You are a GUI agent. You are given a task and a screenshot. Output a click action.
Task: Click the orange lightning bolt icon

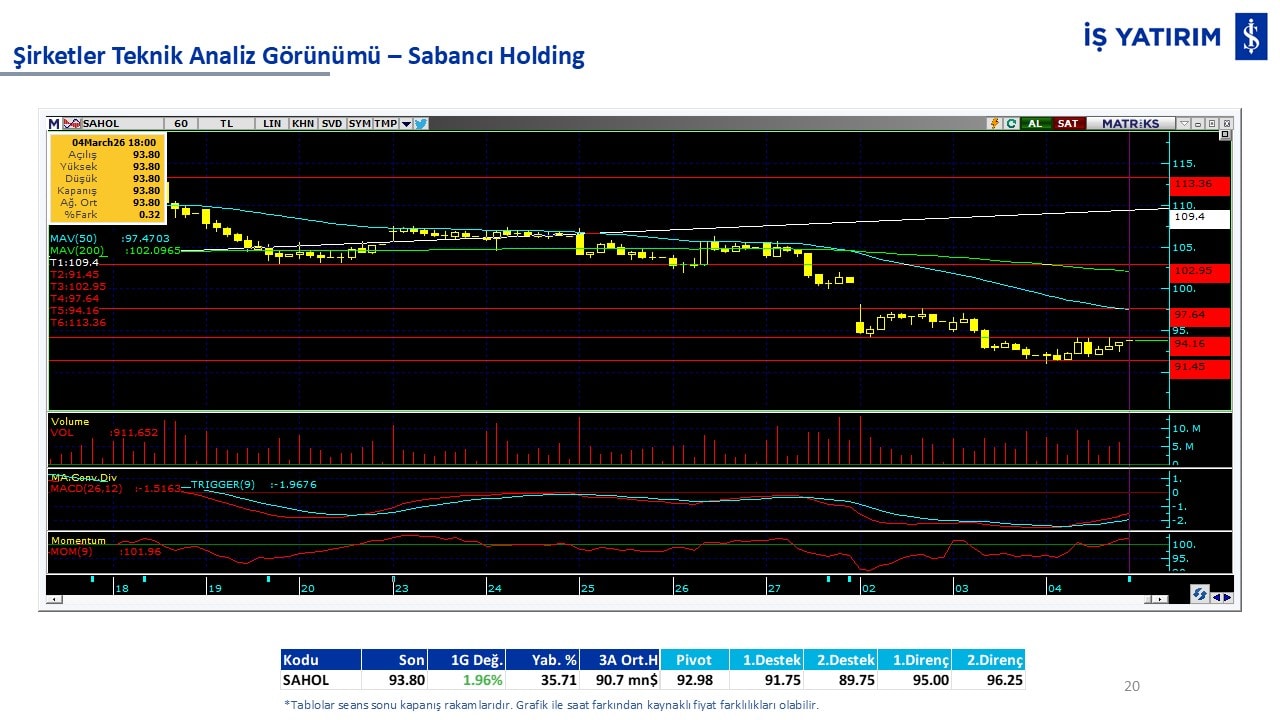[994, 124]
